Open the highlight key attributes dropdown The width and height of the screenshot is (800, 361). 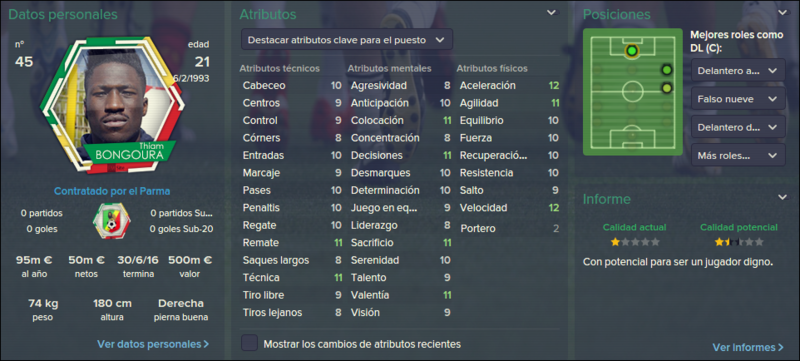(x=346, y=39)
